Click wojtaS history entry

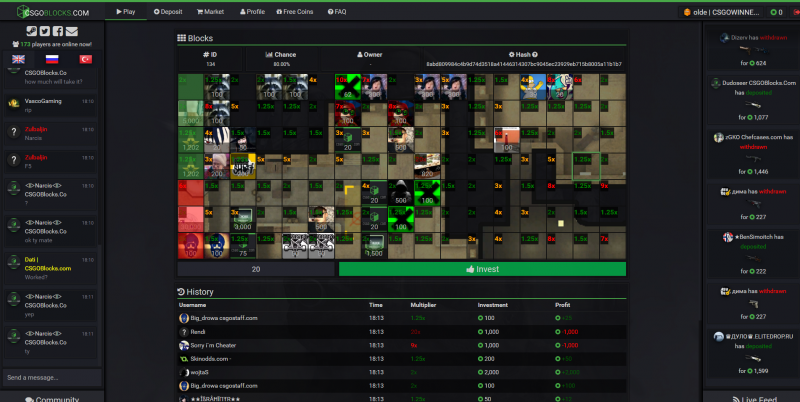402,372
